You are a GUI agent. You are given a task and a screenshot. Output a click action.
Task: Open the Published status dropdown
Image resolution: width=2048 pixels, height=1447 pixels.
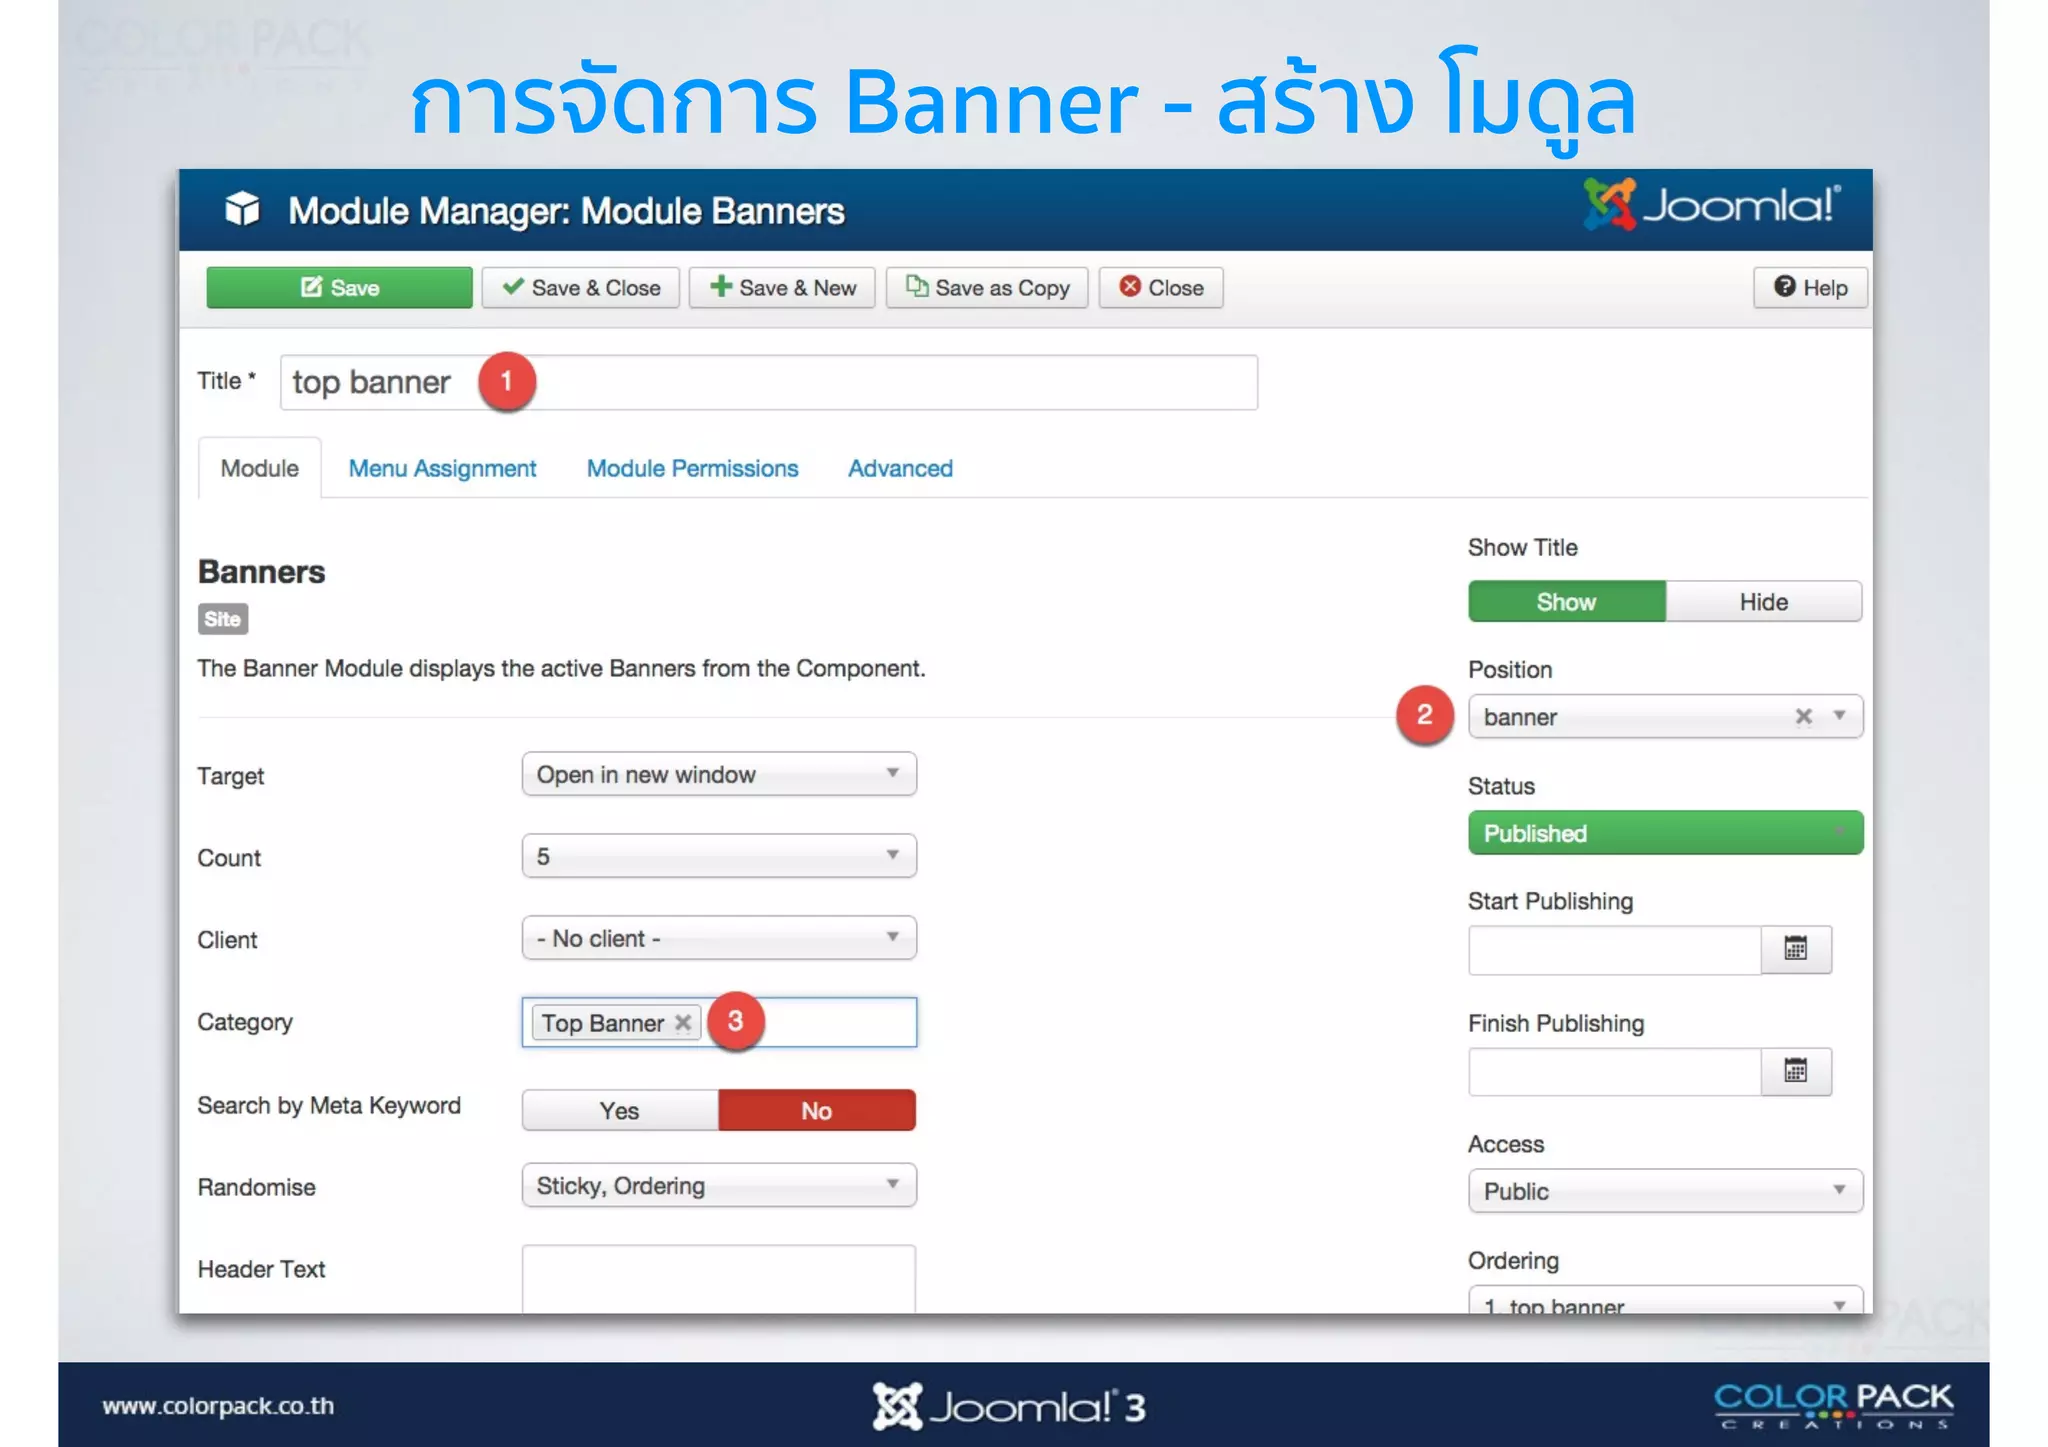pos(1665,833)
